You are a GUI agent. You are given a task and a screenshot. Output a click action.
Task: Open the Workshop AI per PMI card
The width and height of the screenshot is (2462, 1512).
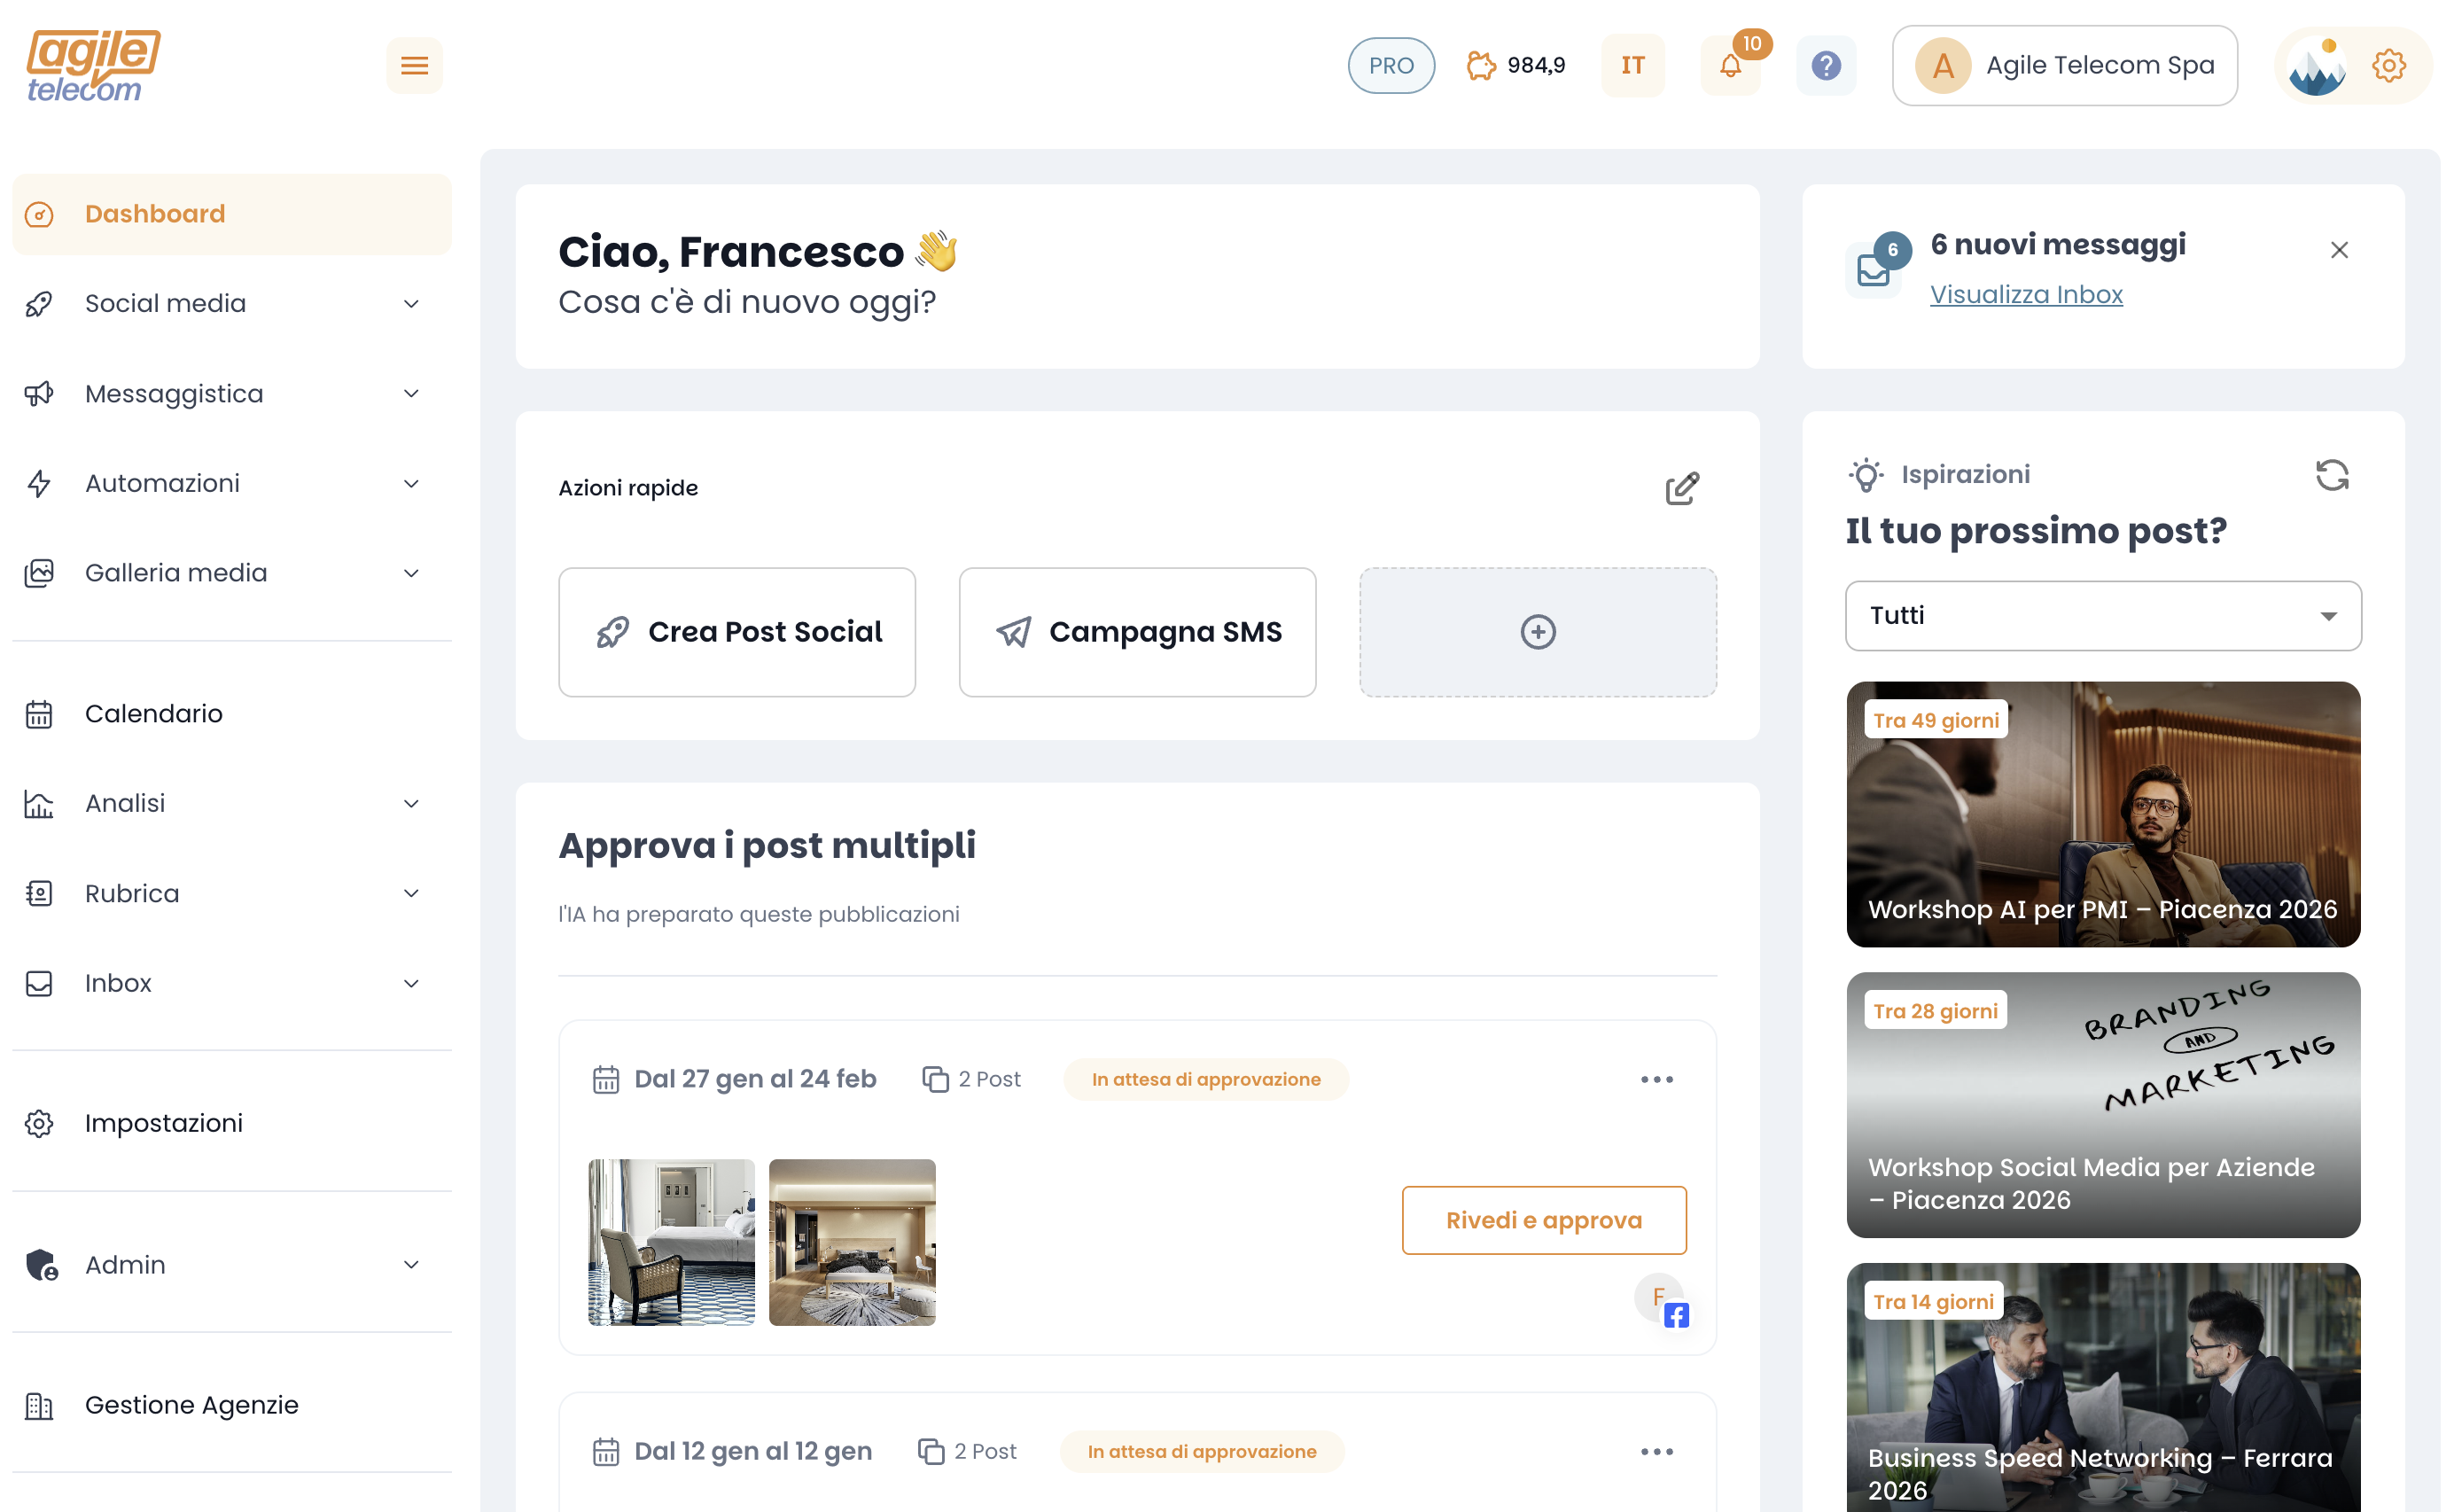coord(2102,814)
